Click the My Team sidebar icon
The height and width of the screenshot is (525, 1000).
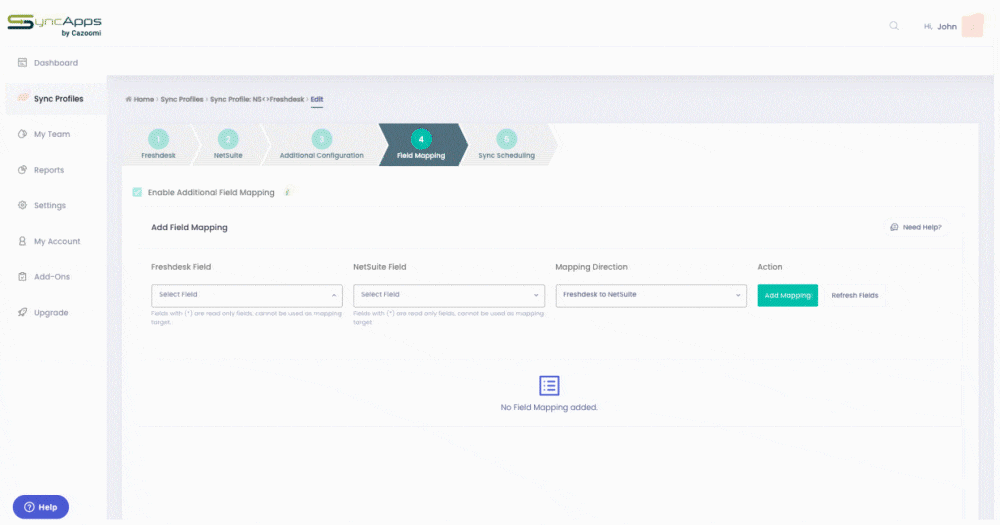coord(22,134)
